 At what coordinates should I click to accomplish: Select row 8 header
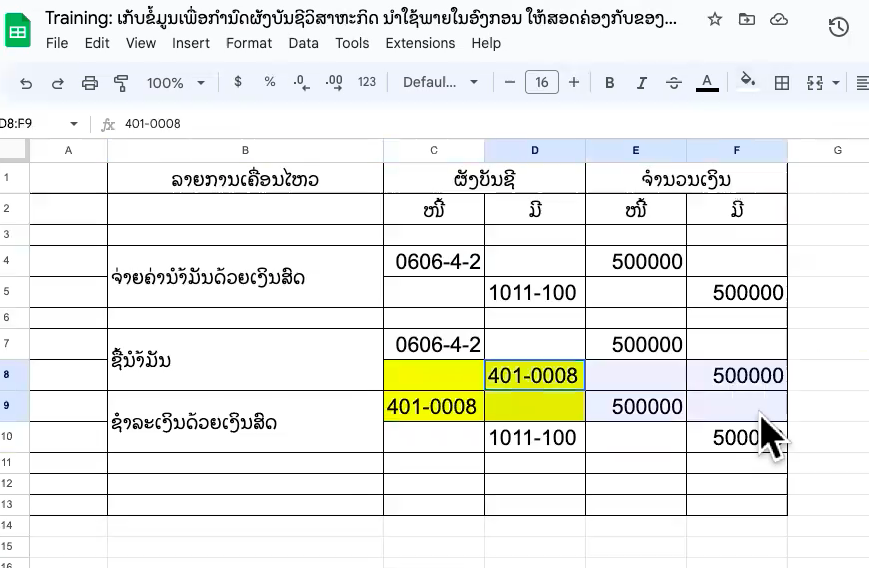(x=13, y=375)
